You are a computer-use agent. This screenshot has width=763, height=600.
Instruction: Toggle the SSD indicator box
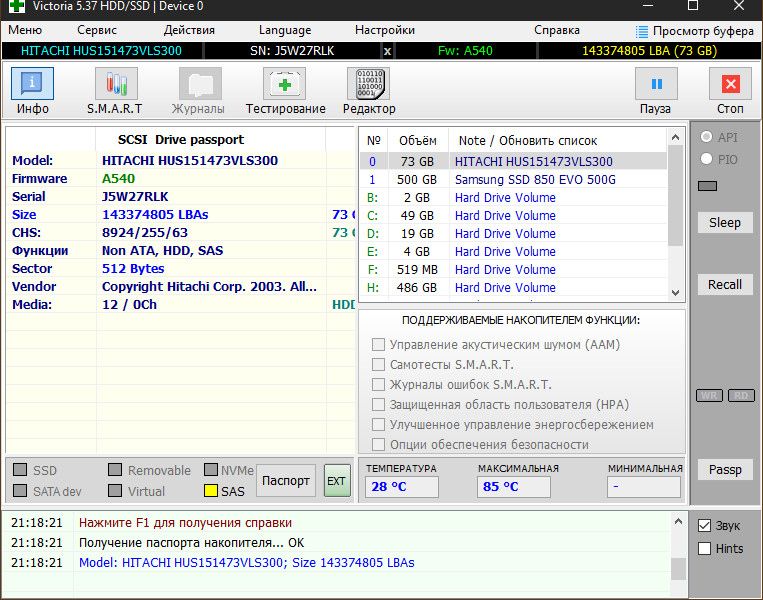(x=20, y=470)
